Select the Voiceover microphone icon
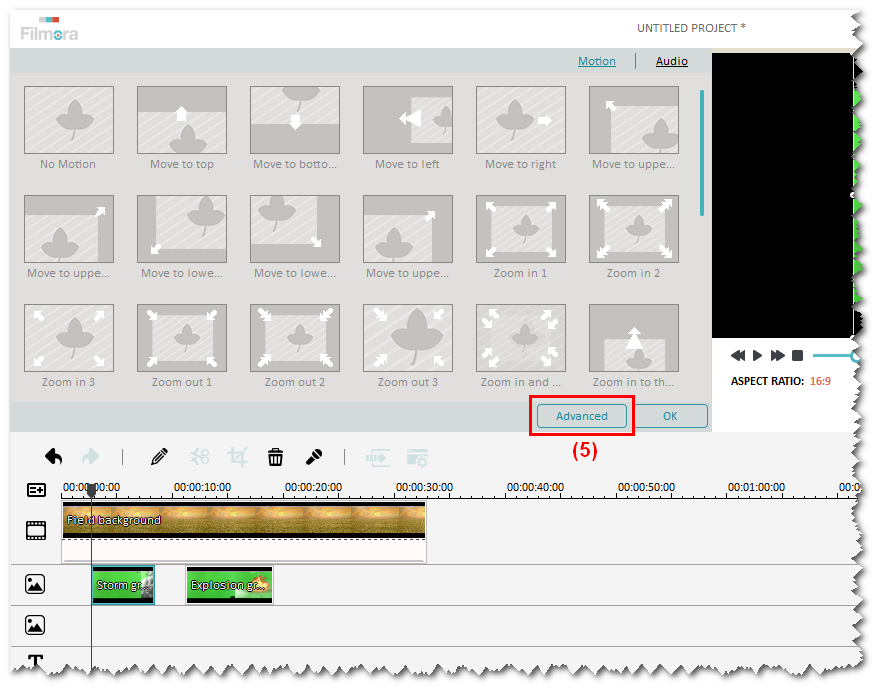The image size is (880, 692). 313,456
